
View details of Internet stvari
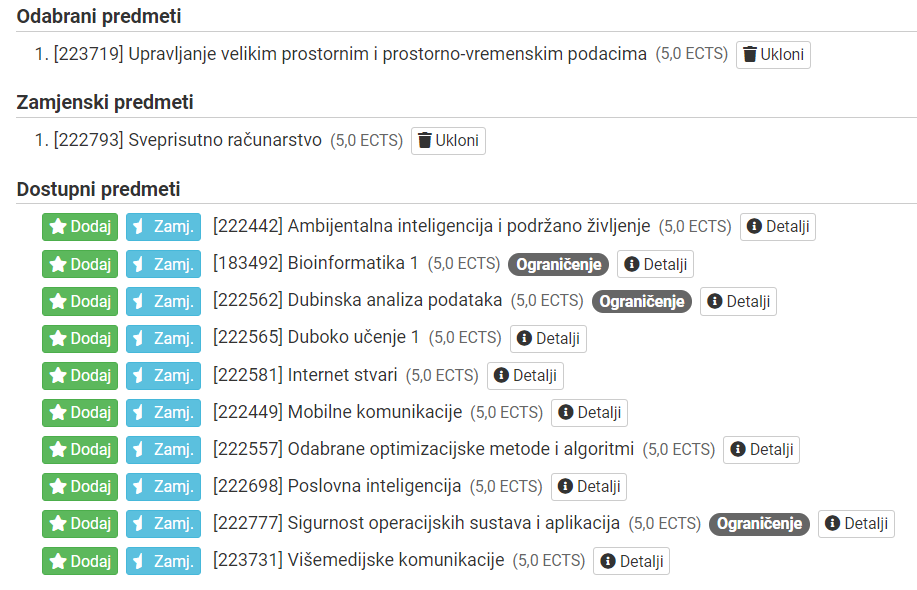tap(525, 375)
